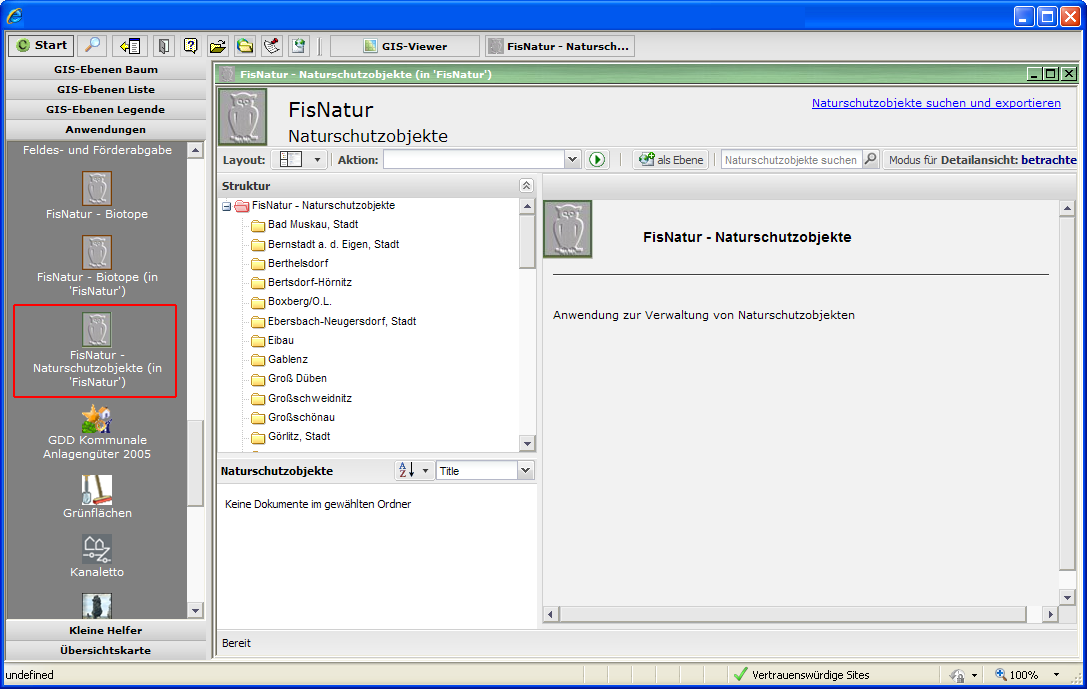Click the magnifier next to Naturschutzobjekte suchen field
1087x689 pixels.
click(870, 160)
